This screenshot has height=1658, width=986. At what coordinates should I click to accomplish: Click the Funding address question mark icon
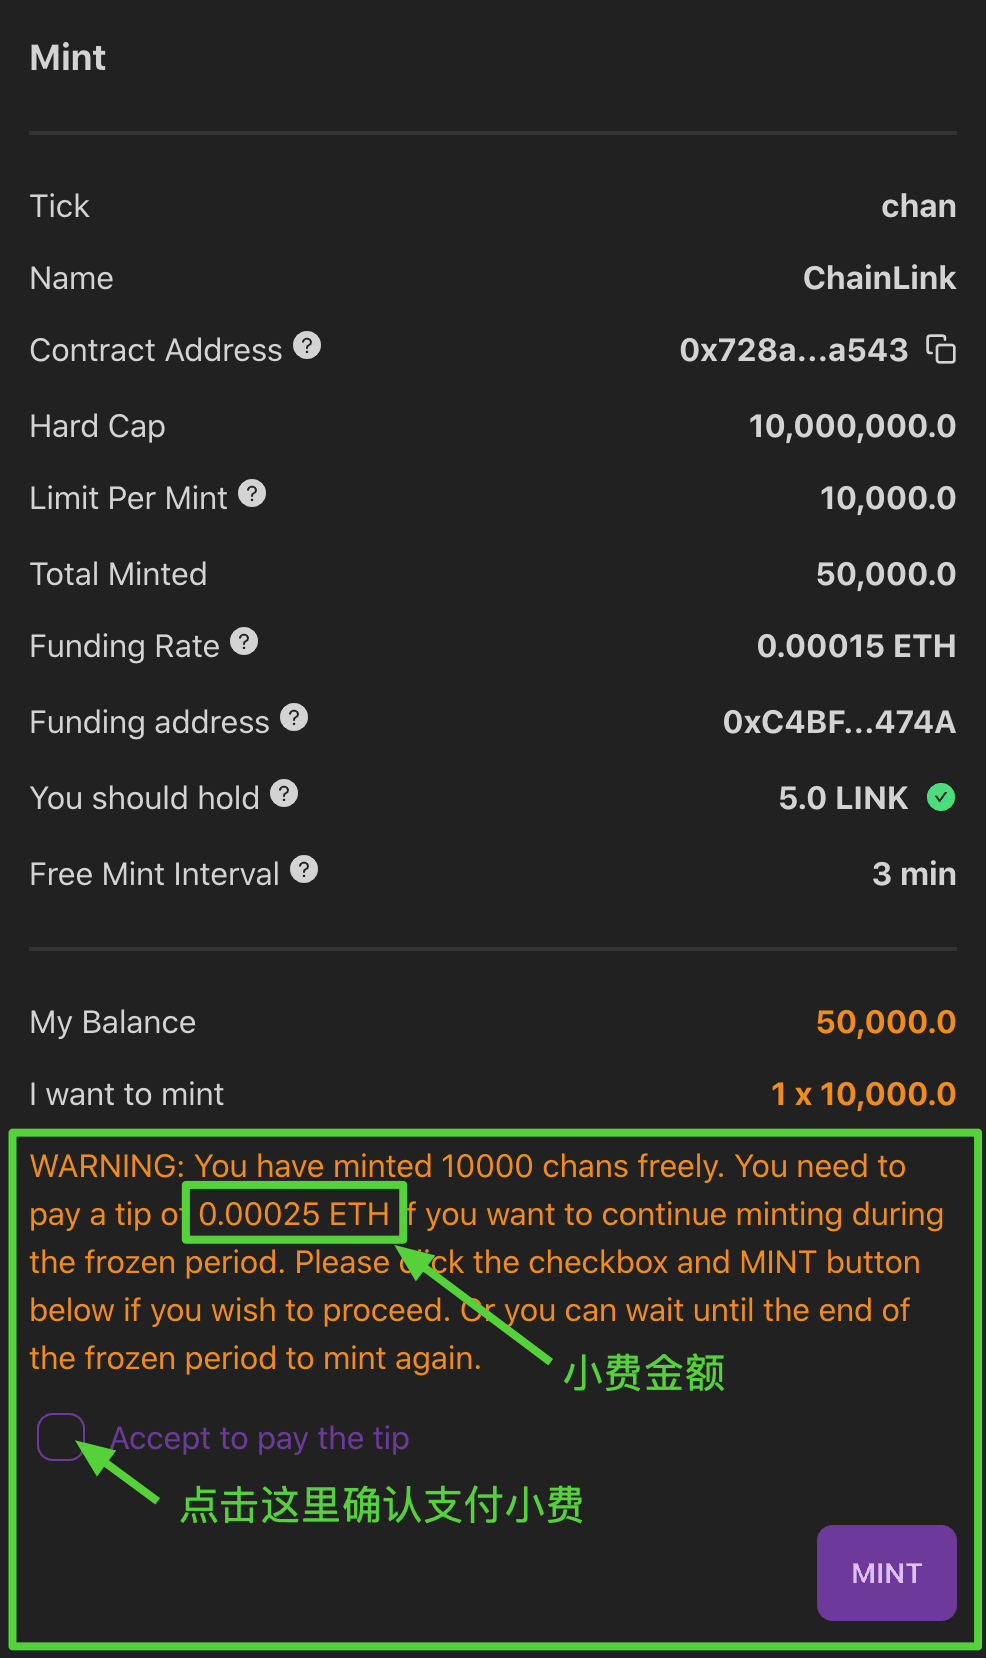click(x=294, y=718)
